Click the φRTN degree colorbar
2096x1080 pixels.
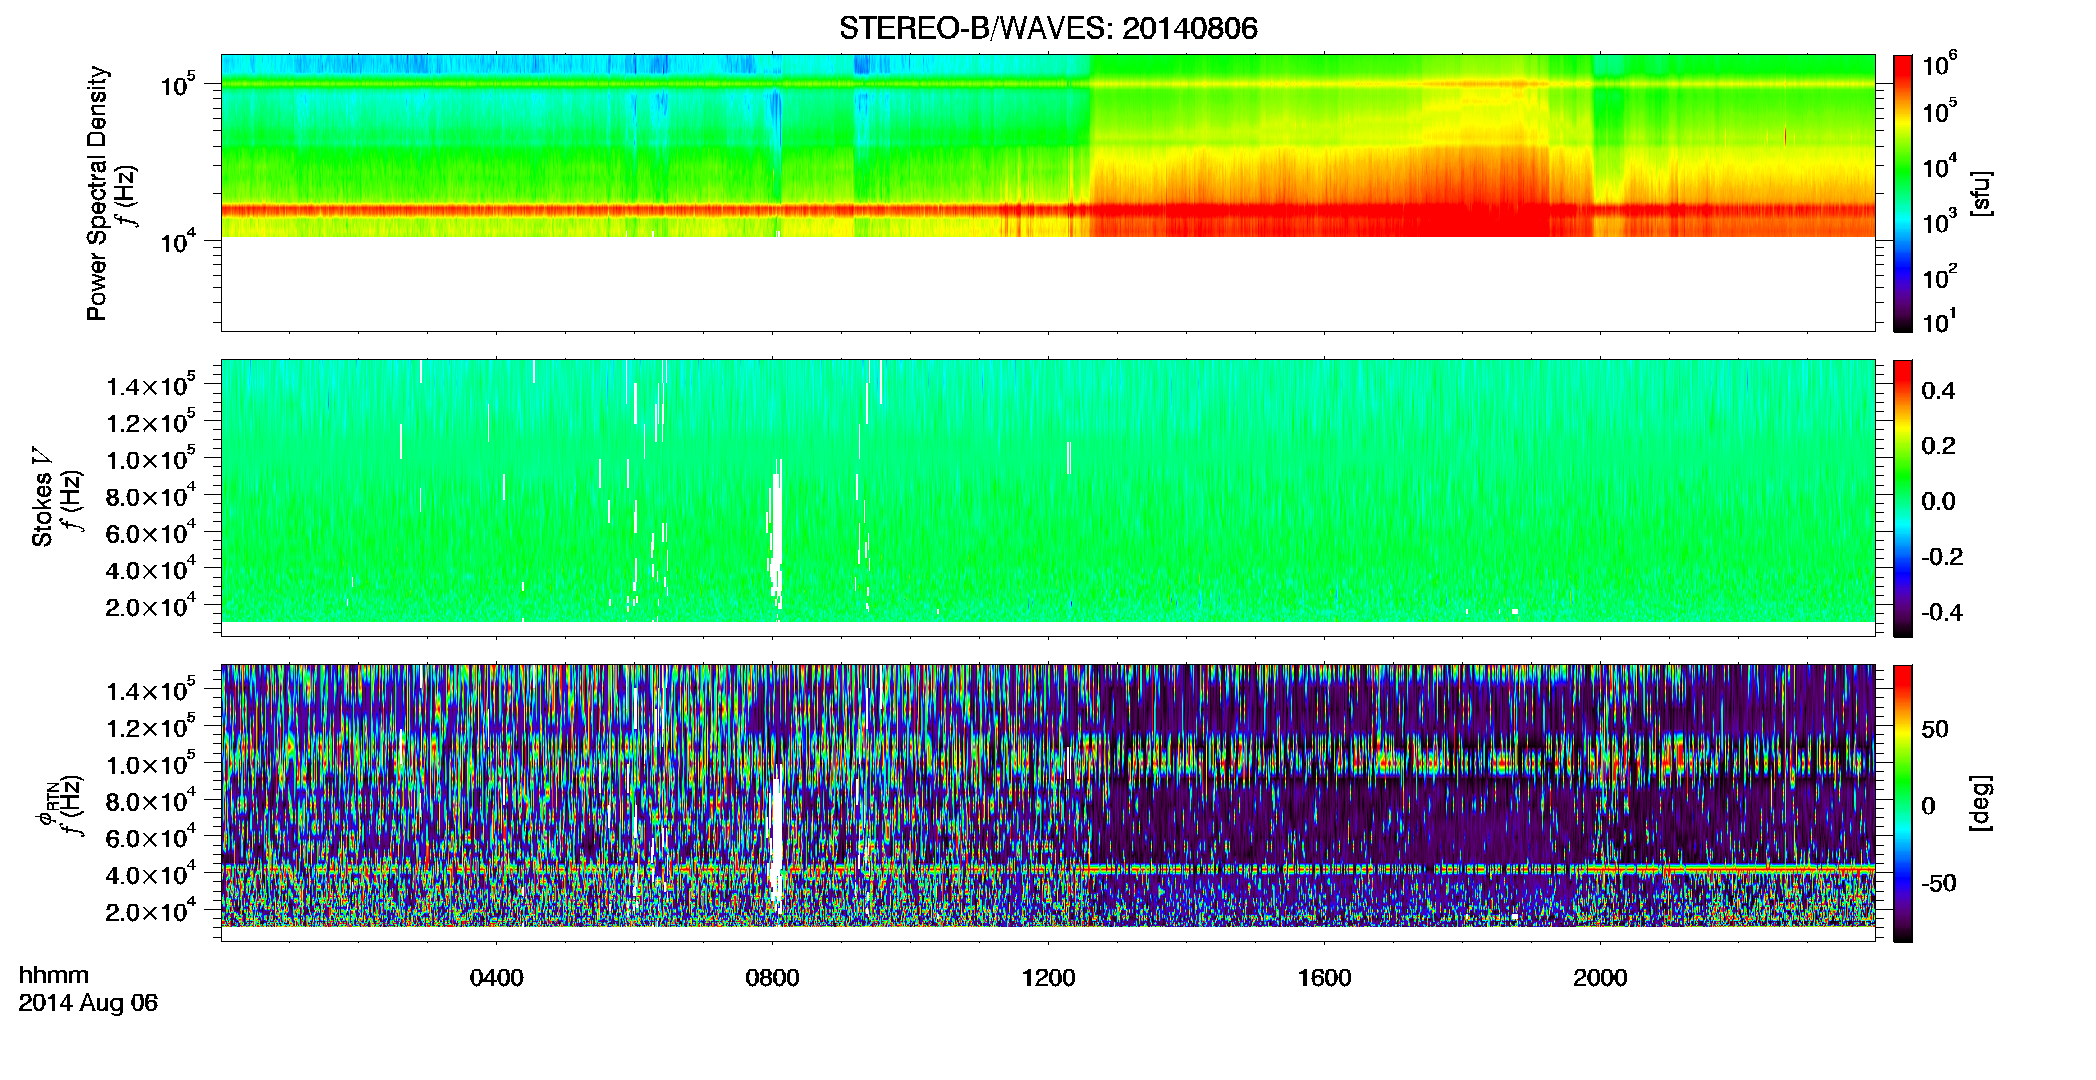click(1903, 803)
